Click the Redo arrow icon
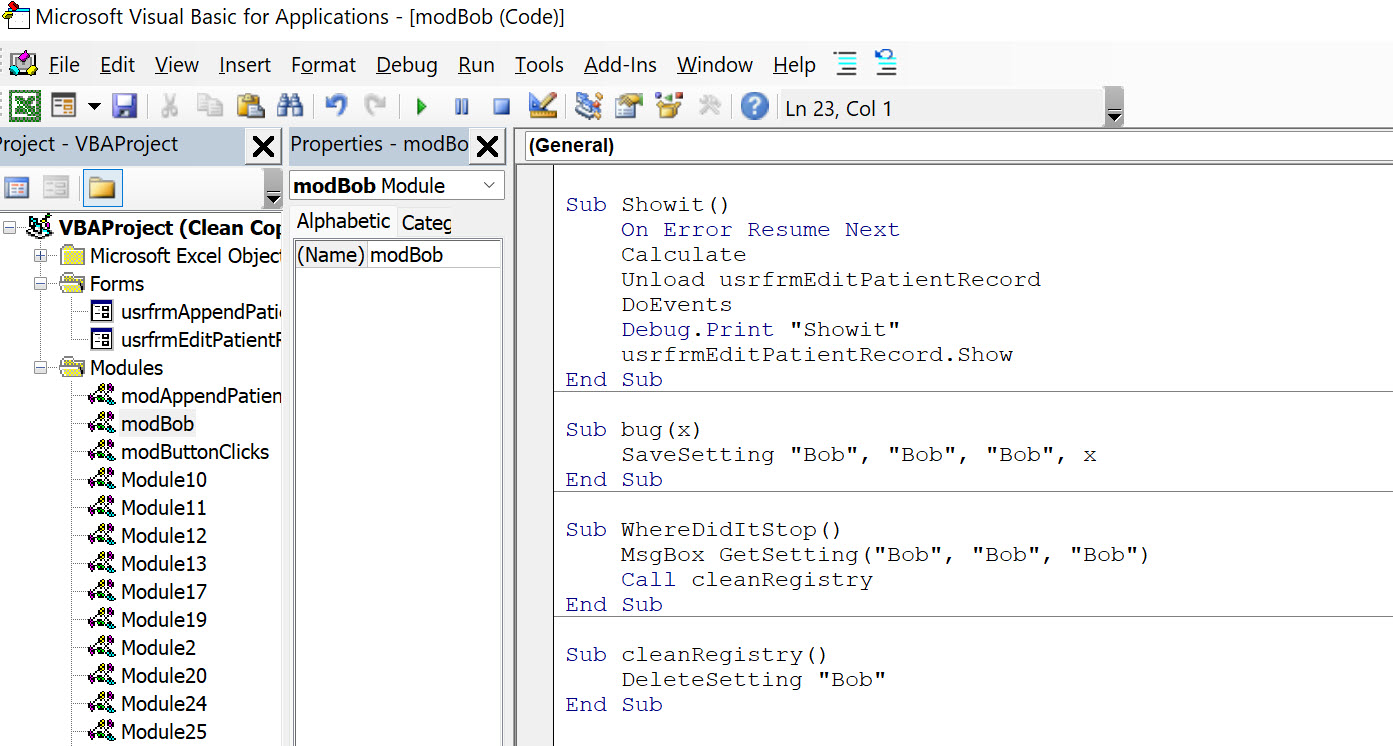Image resolution: width=1393 pixels, height=746 pixels. click(375, 106)
